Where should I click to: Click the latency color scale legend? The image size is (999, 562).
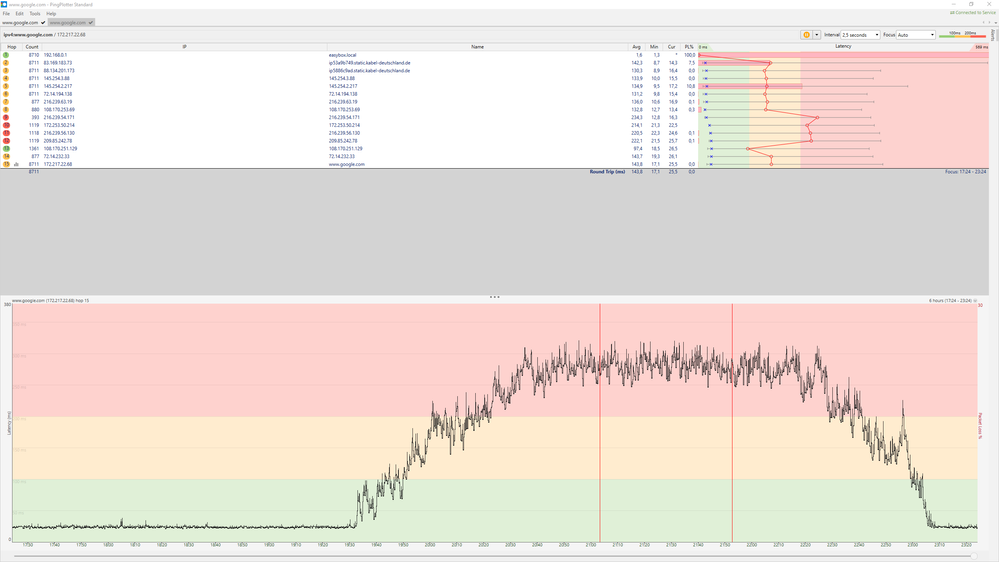pos(962,34)
